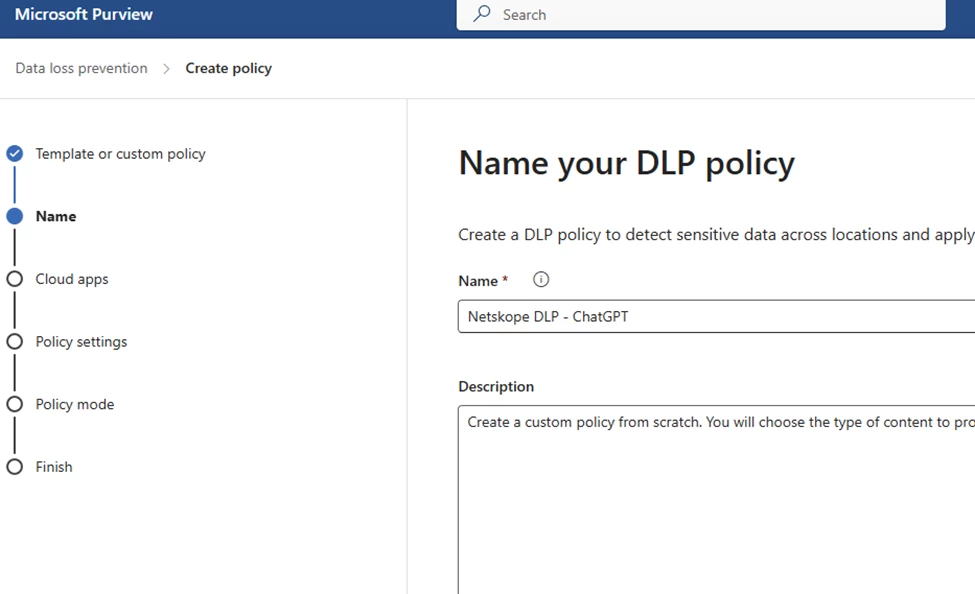Click inside the Description text area
The width and height of the screenshot is (975, 594).
(x=716, y=499)
